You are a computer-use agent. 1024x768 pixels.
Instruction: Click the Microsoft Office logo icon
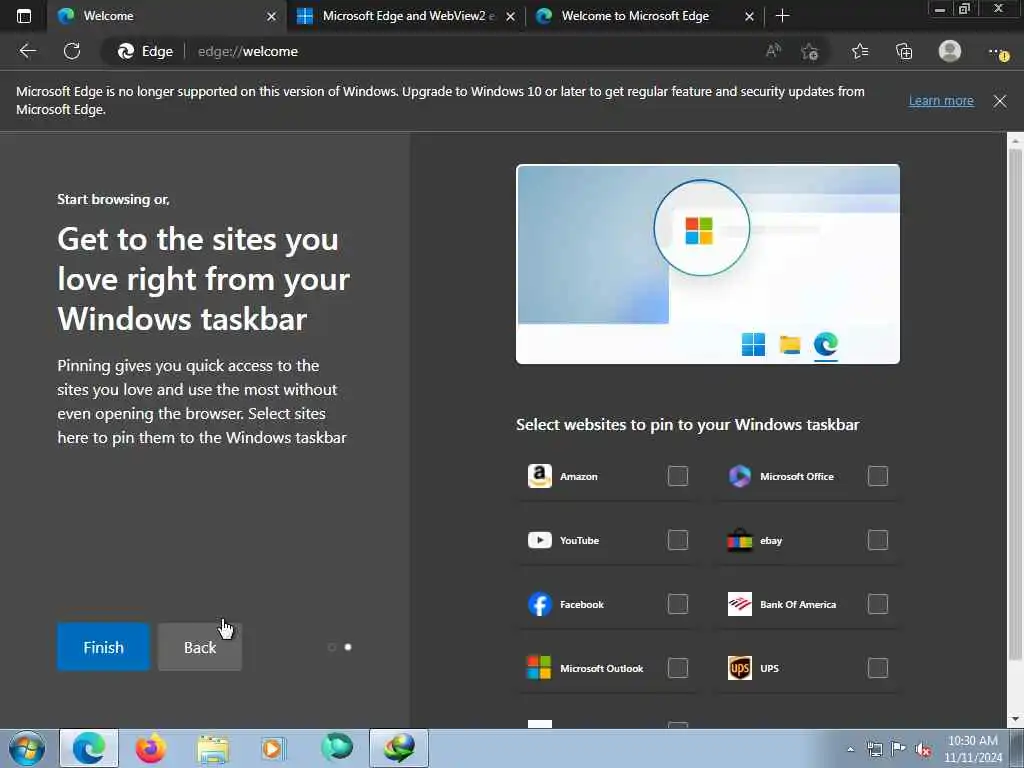(739, 476)
